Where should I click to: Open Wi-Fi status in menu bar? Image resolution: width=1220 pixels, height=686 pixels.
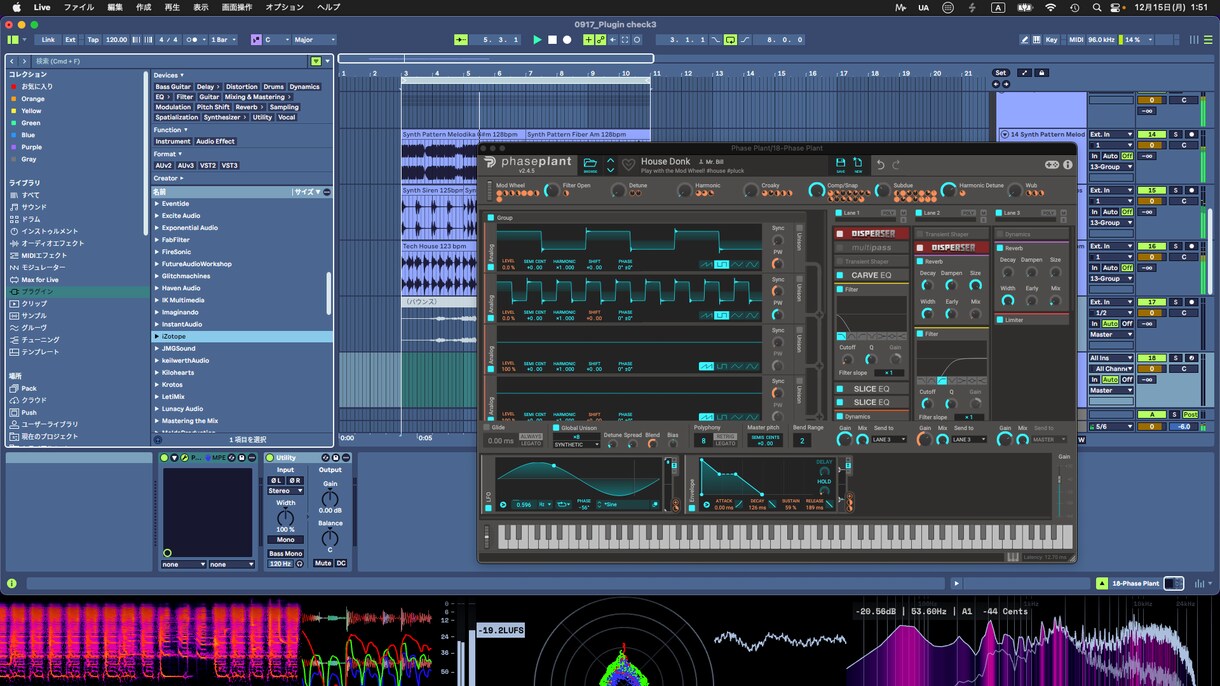coord(1050,7)
